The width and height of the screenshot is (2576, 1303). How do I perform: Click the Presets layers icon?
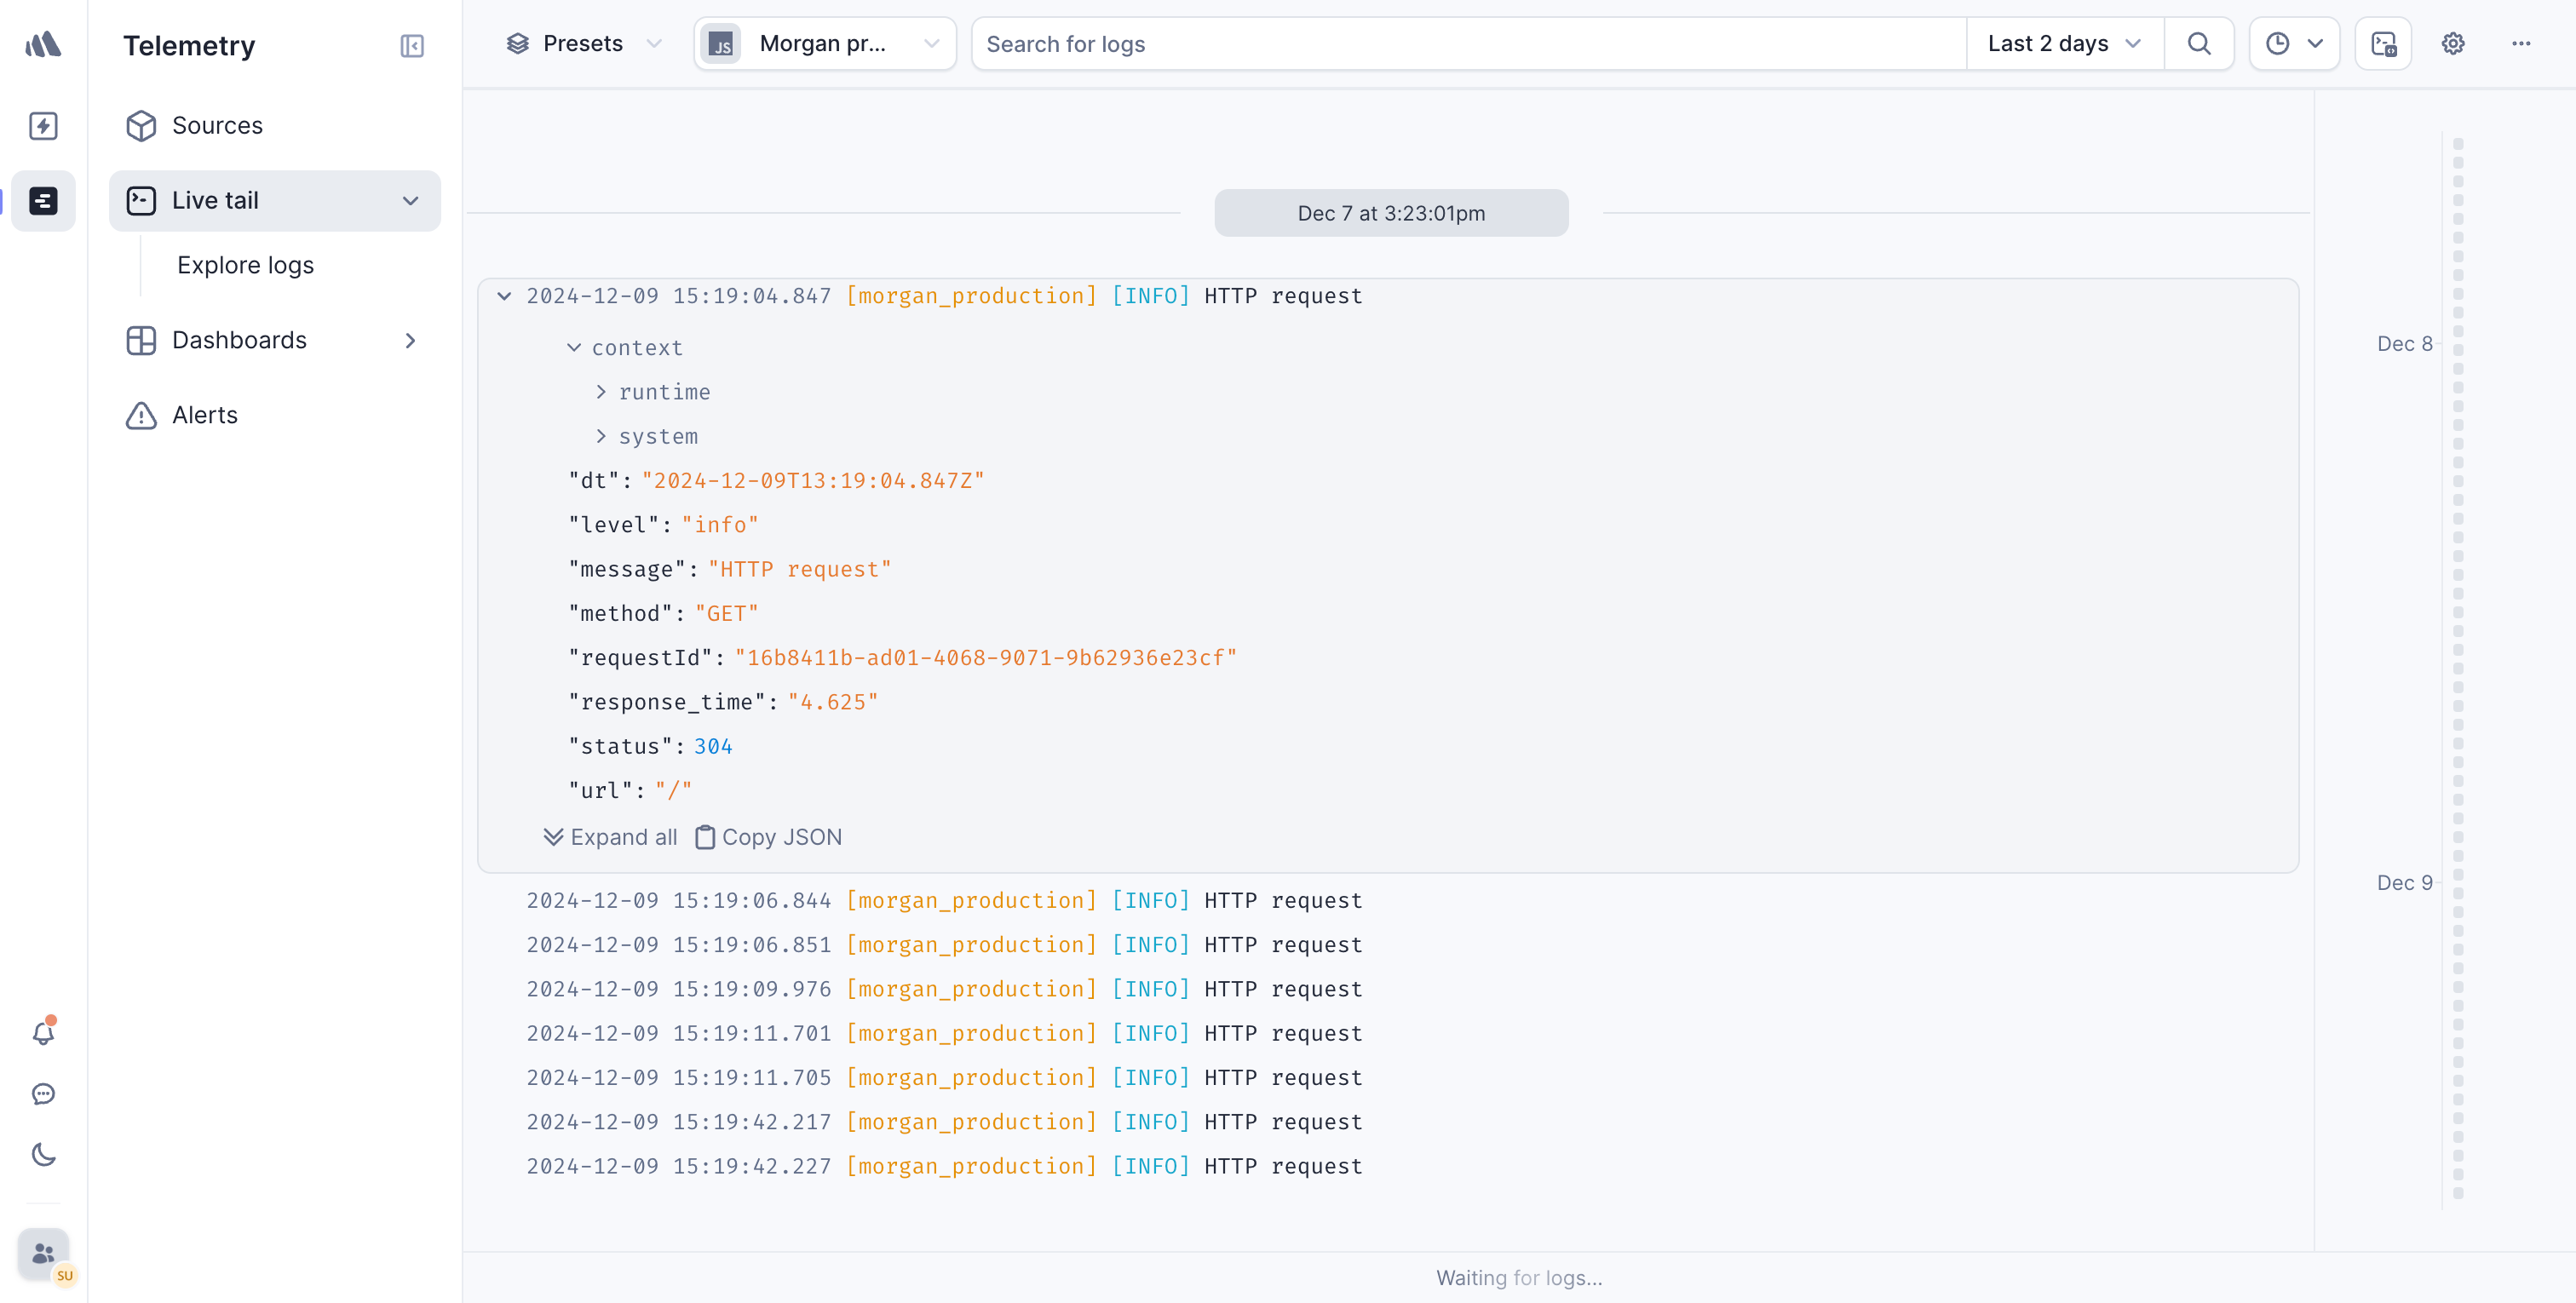pos(517,44)
